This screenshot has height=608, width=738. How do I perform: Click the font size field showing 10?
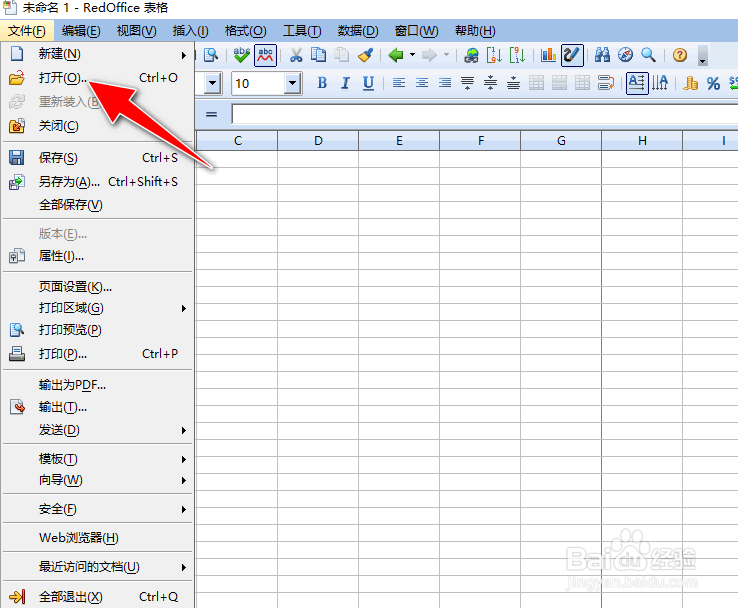point(258,84)
